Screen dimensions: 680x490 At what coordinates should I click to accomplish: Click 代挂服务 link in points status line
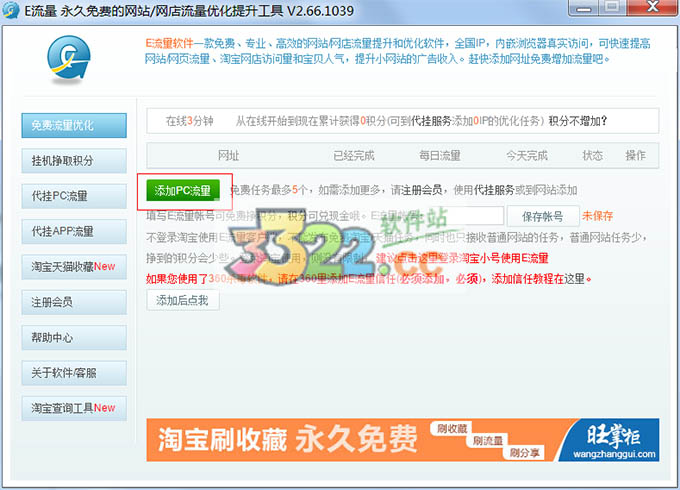pyautogui.click(x=431, y=121)
